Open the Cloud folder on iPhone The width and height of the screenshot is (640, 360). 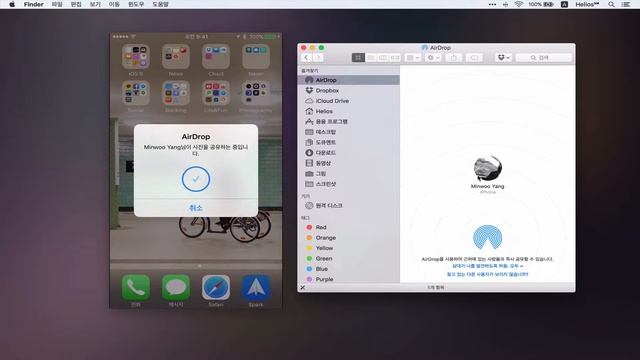[x=216, y=57]
